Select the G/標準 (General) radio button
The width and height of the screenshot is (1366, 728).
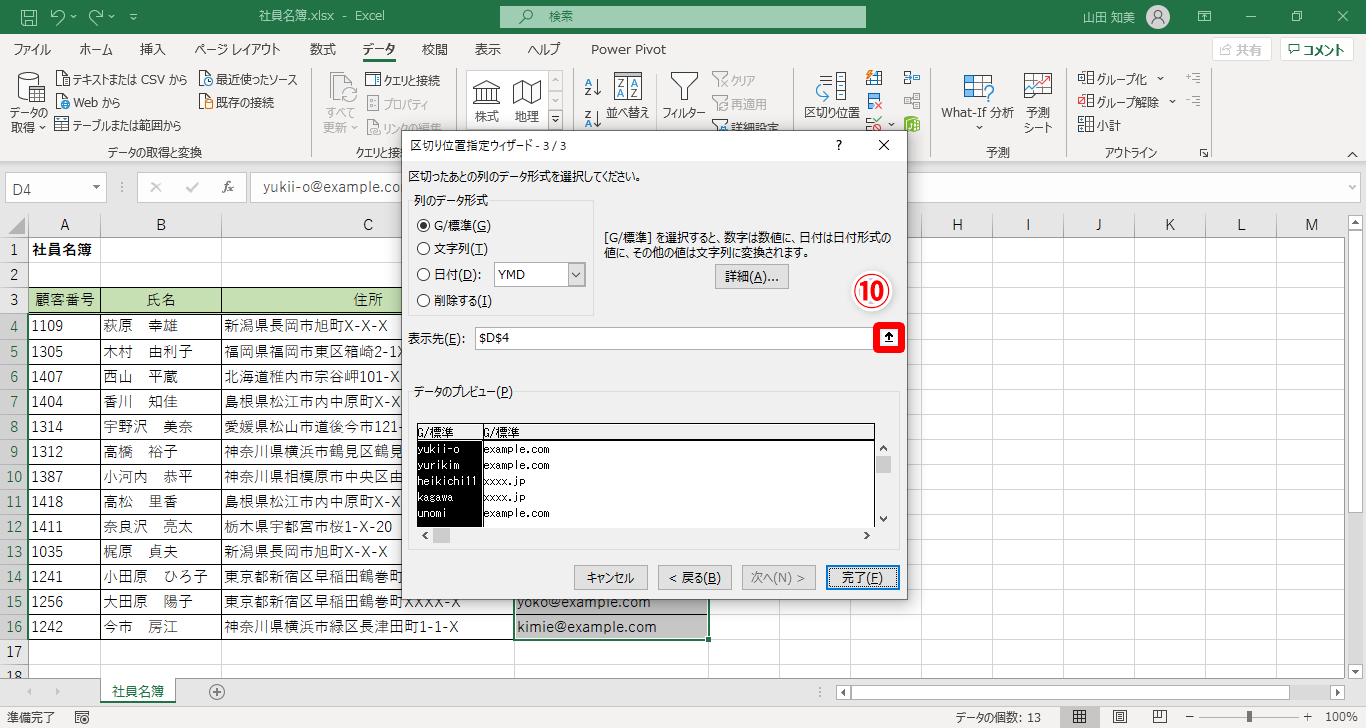click(x=424, y=226)
